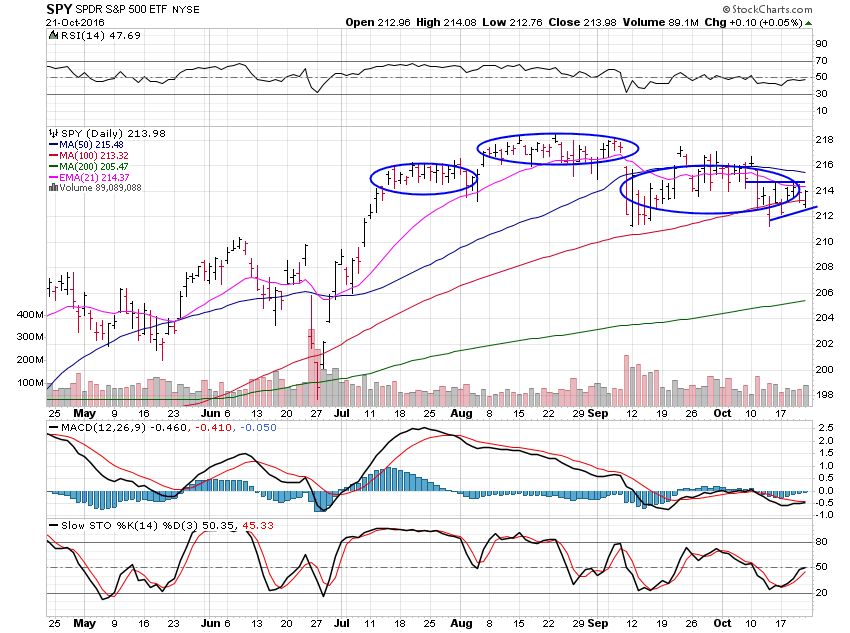Viewport: 850px width, 633px height.
Task: Click the SPY (Daily) price bar icon
Action: [x=52, y=133]
